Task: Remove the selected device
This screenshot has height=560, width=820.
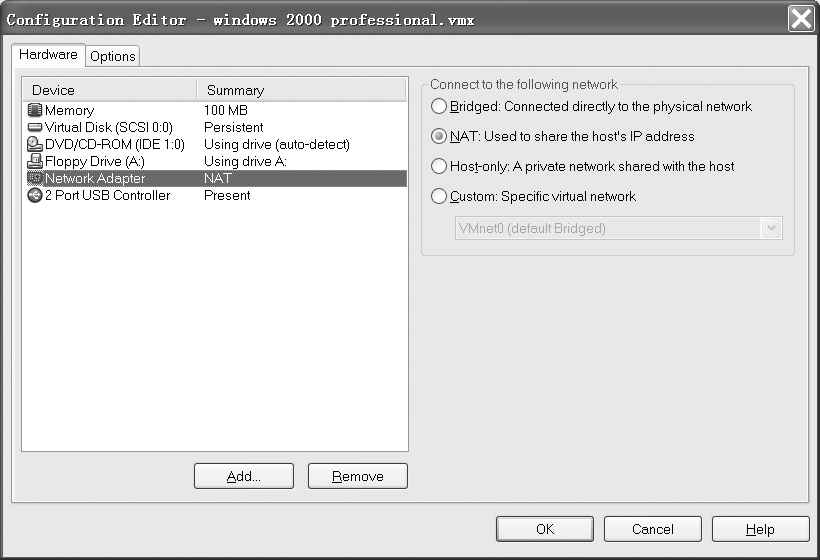Action: [x=358, y=476]
